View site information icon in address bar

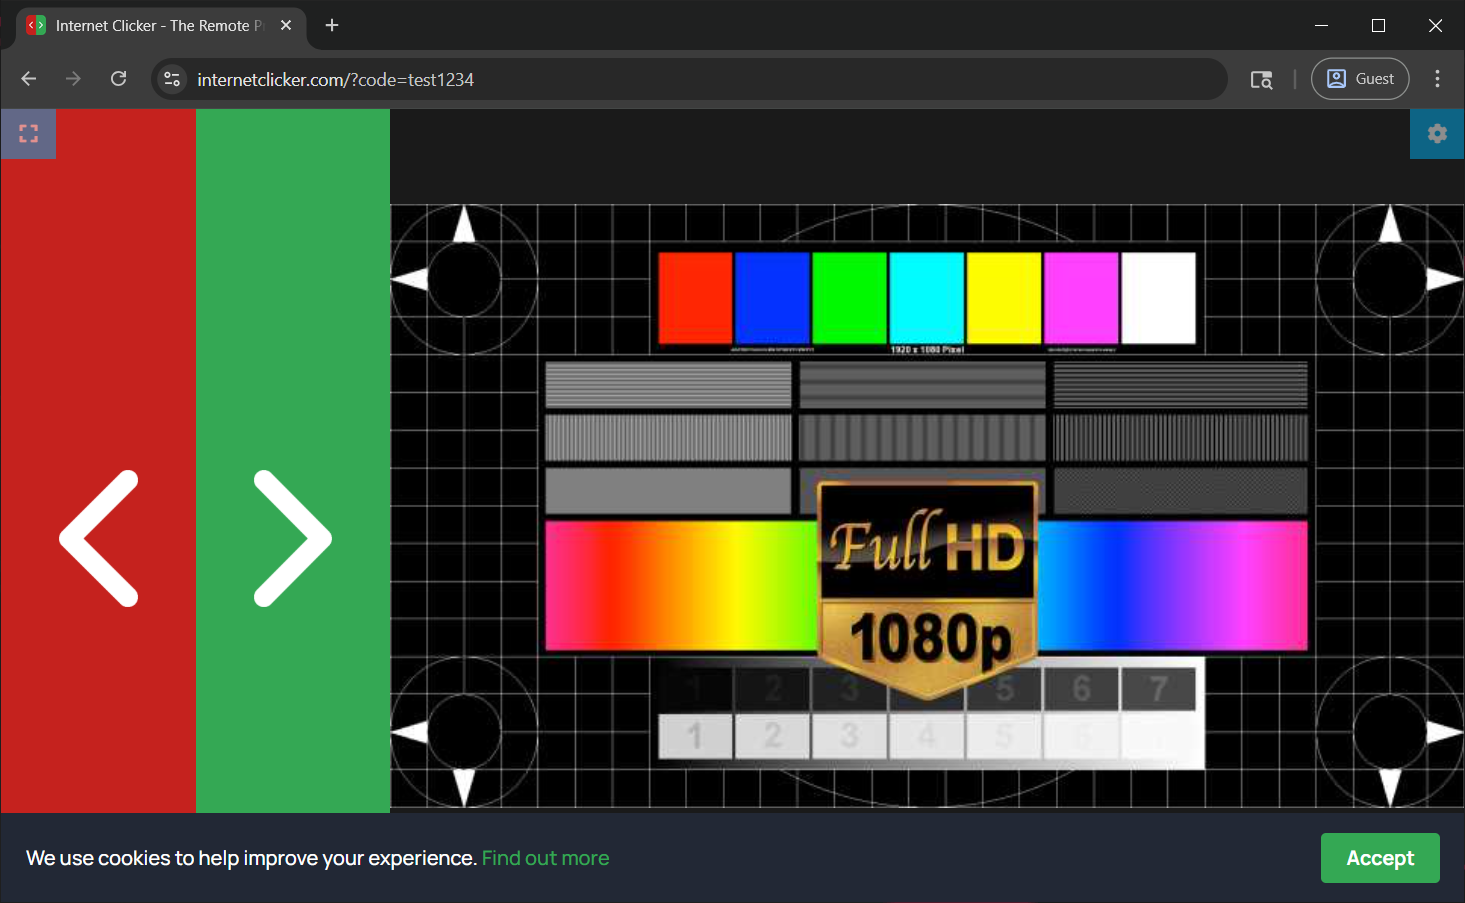(172, 79)
